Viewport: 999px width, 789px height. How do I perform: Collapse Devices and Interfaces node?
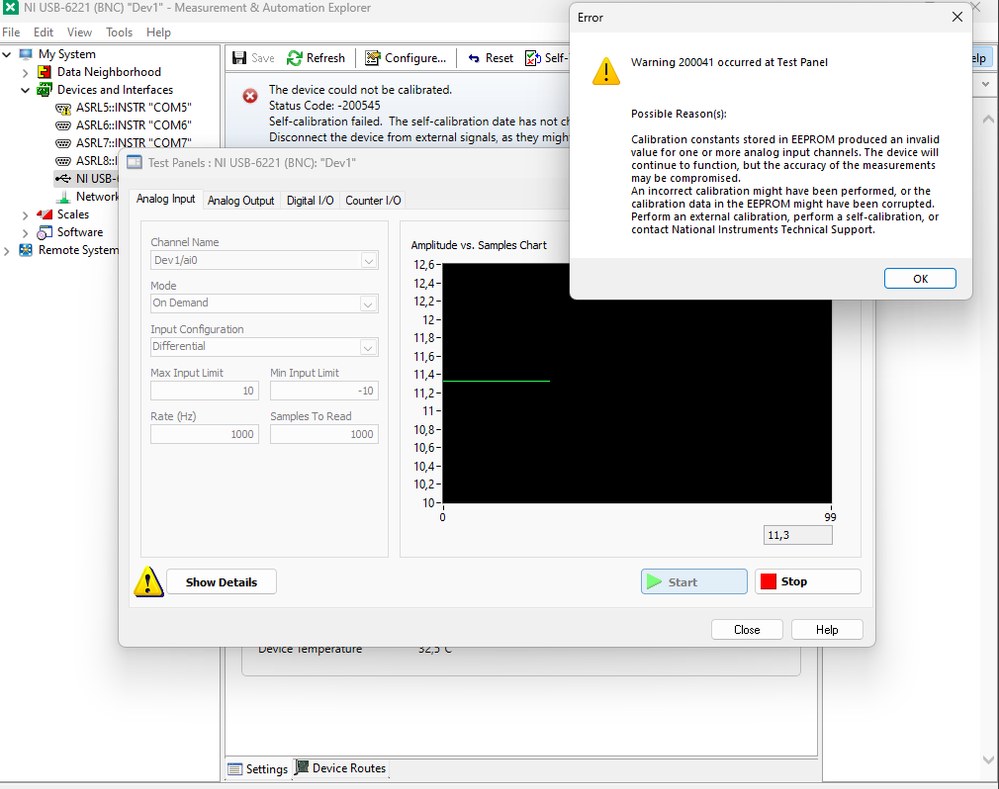coord(25,90)
